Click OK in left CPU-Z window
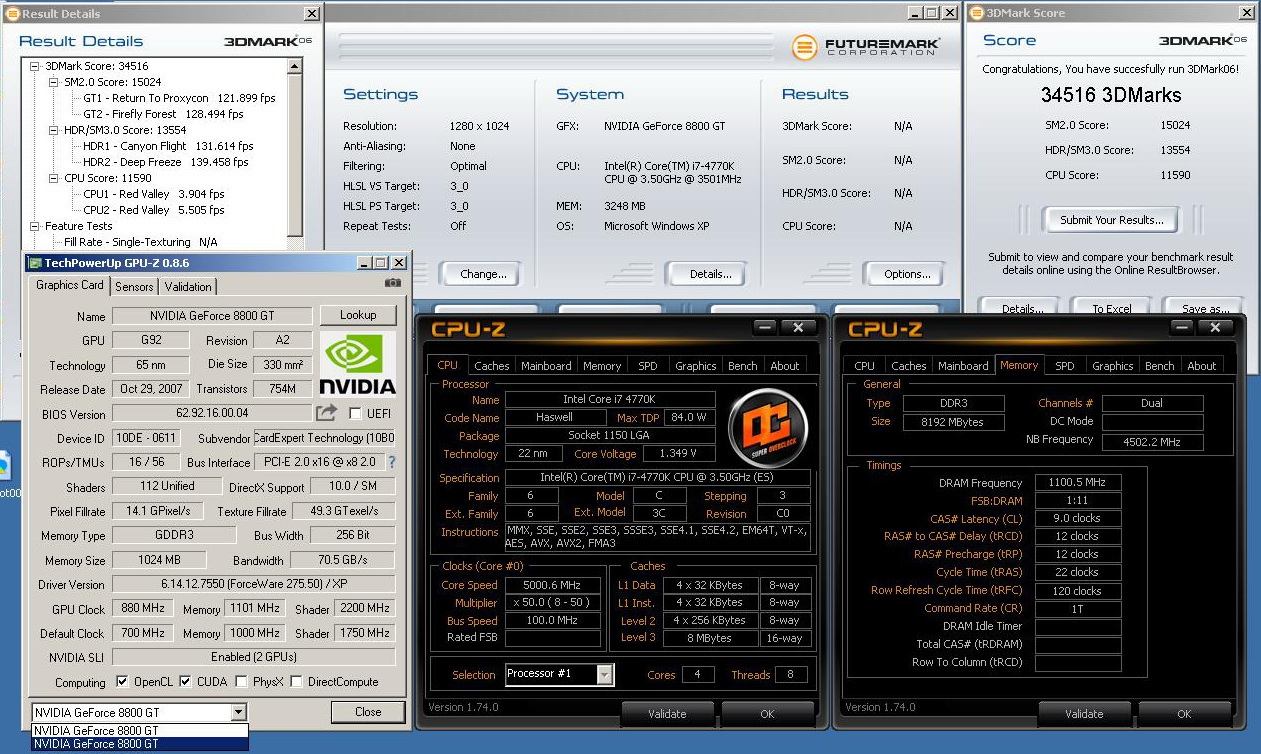 (x=767, y=714)
